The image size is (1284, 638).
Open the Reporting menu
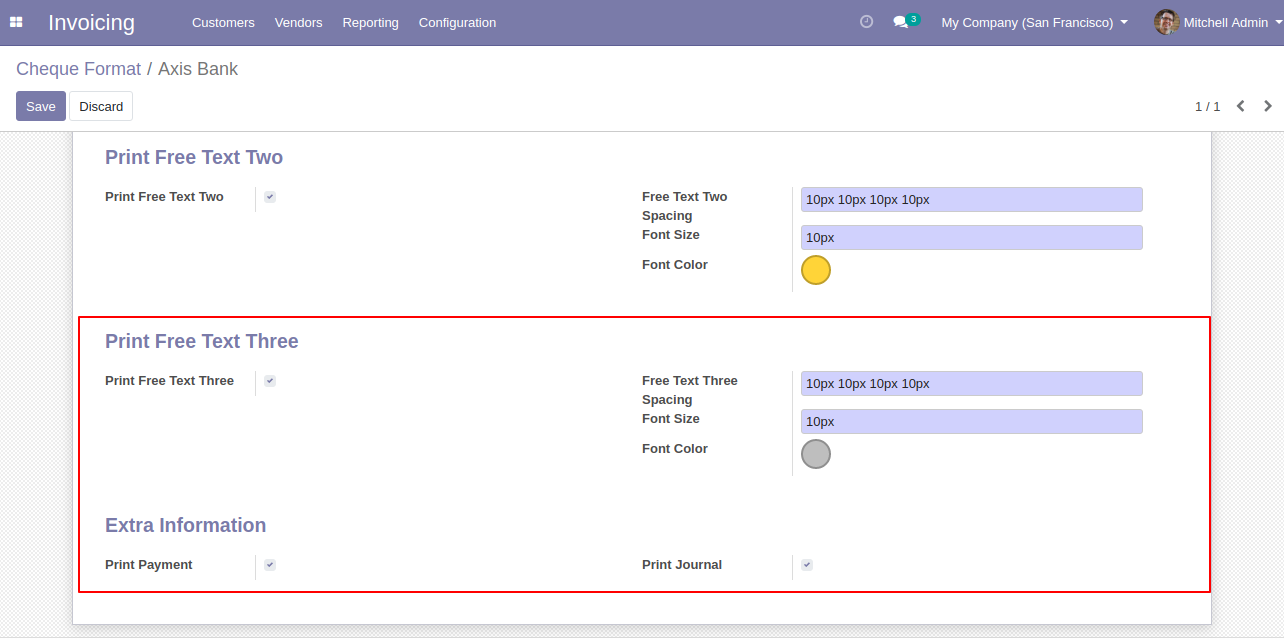[x=370, y=22]
